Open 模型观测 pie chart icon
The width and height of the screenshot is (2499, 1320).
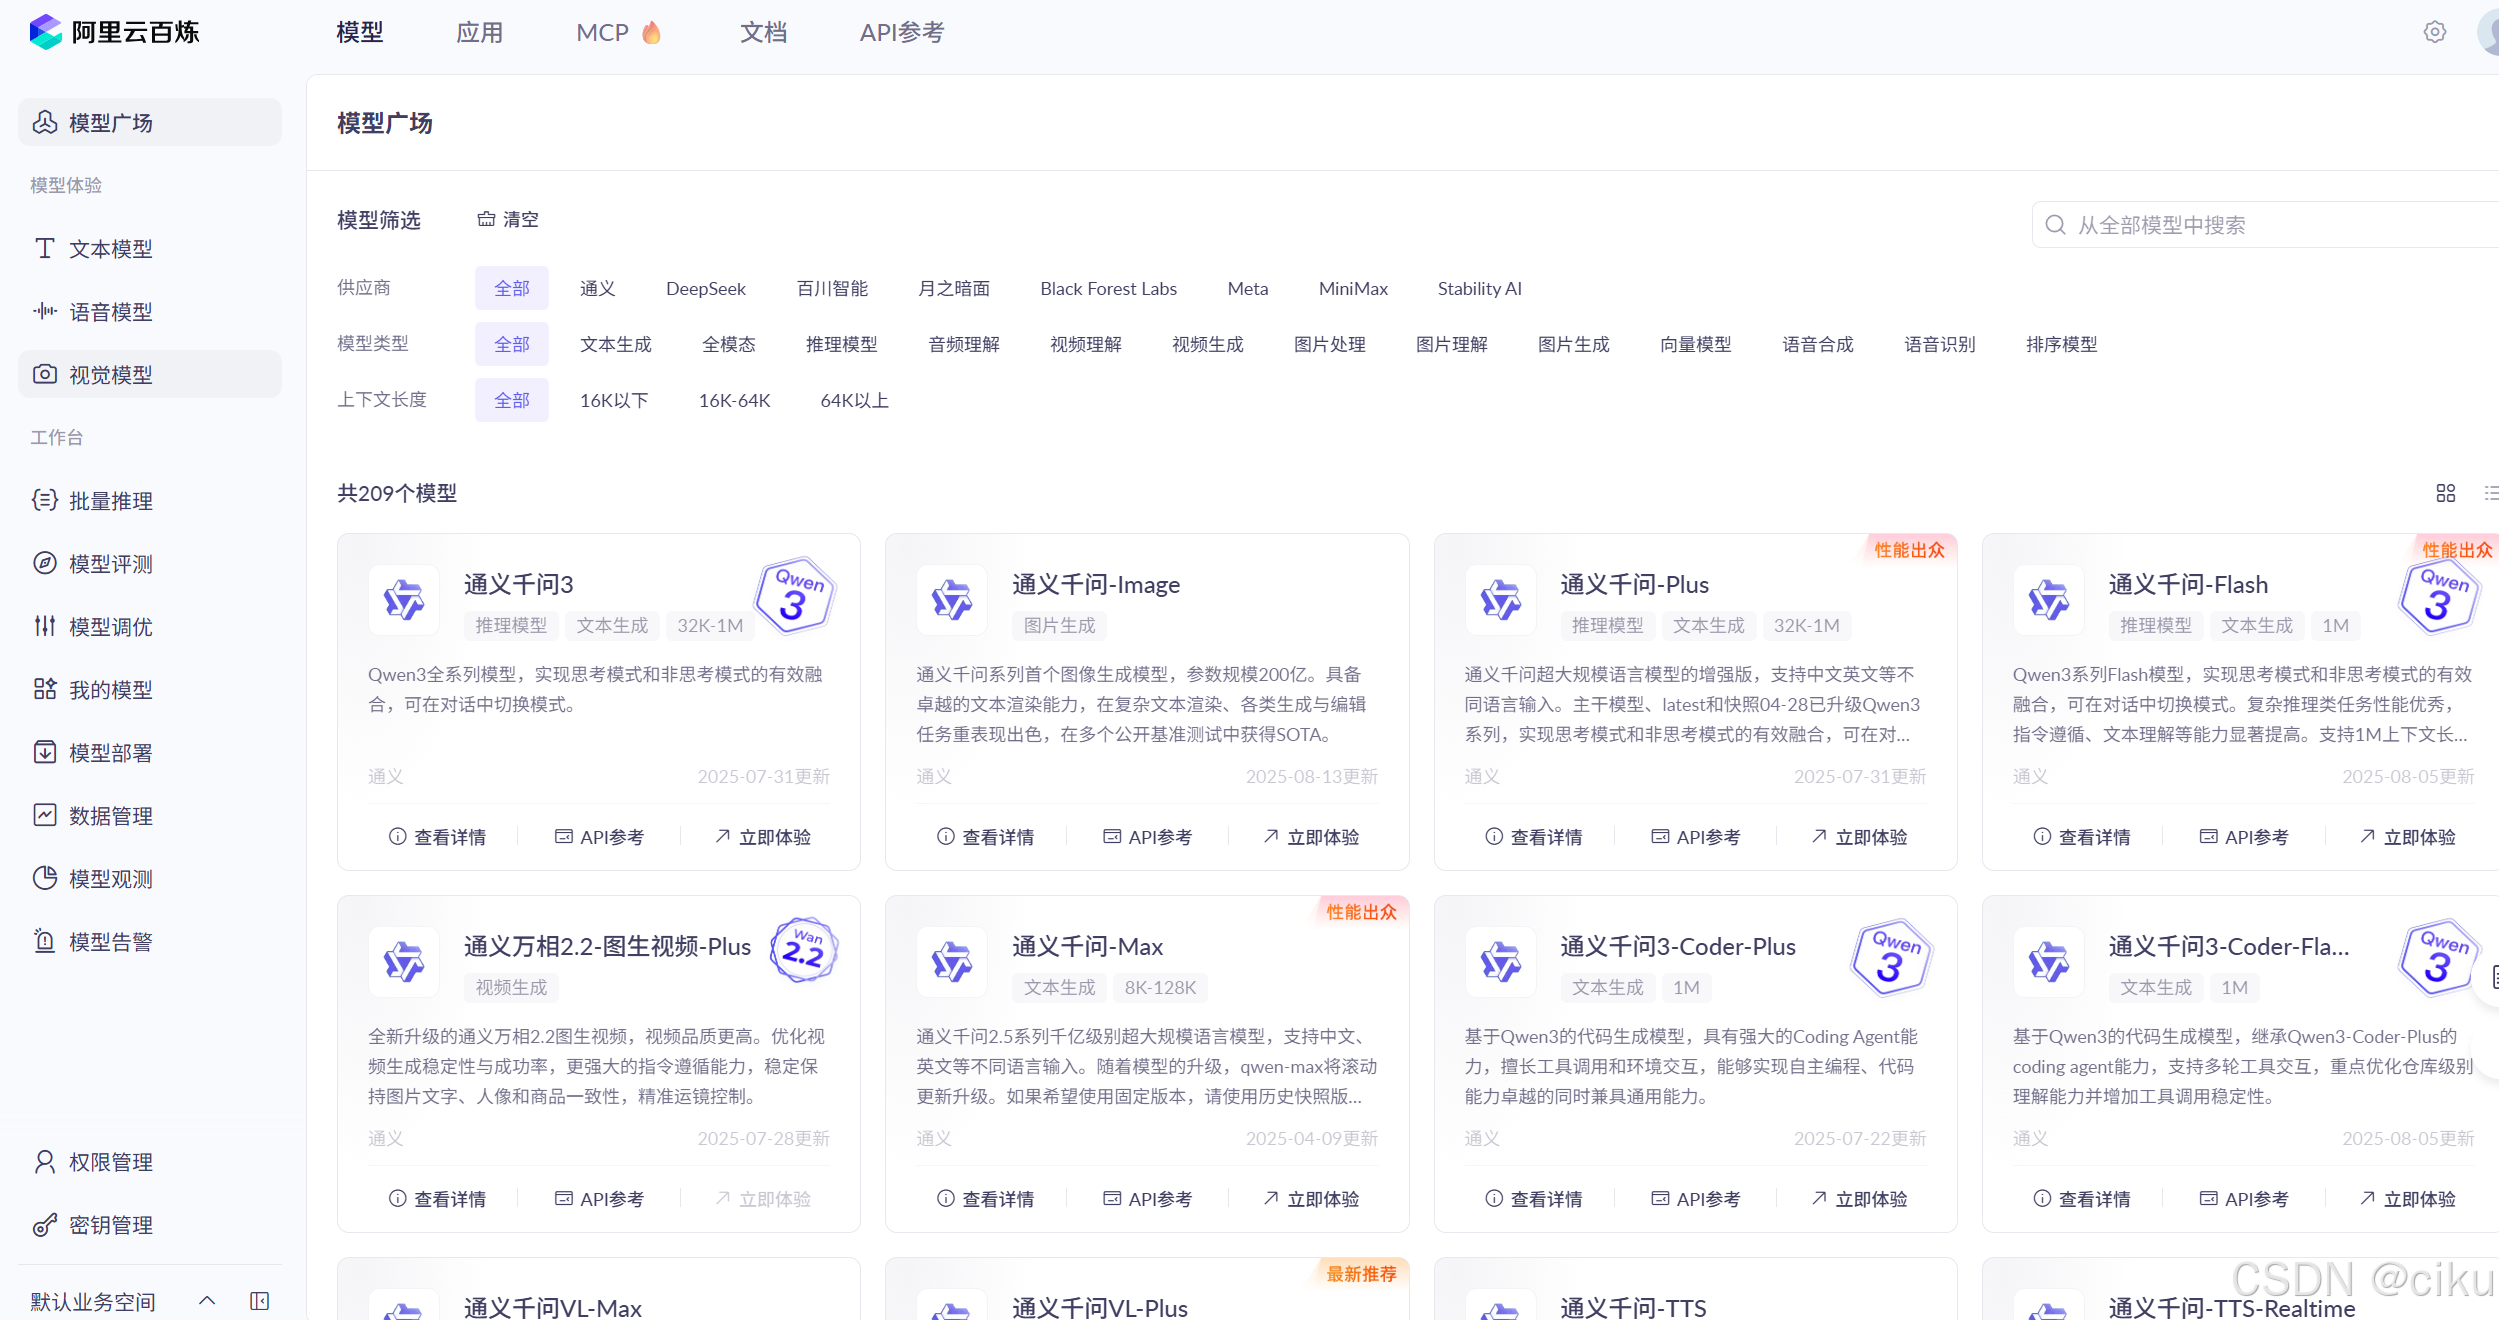[45, 878]
